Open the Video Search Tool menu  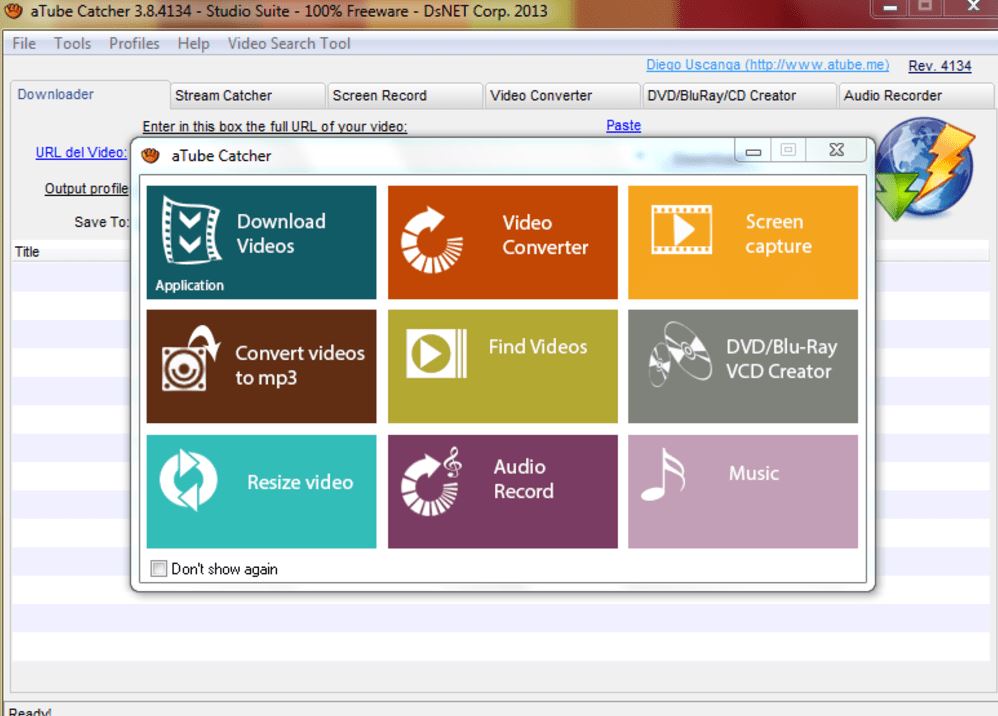(x=289, y=44)
